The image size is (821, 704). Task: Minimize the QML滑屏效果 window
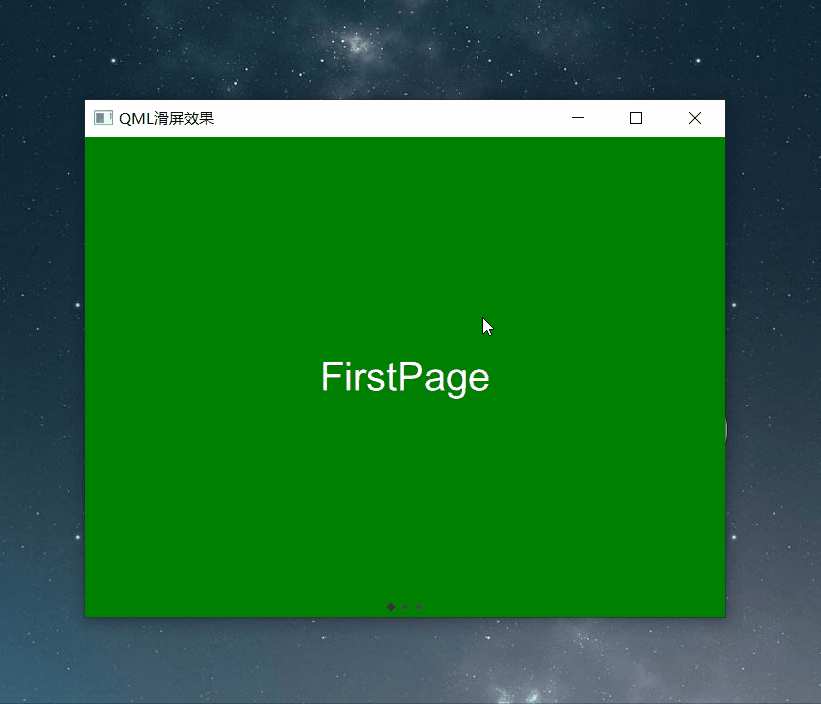[578, 118]
